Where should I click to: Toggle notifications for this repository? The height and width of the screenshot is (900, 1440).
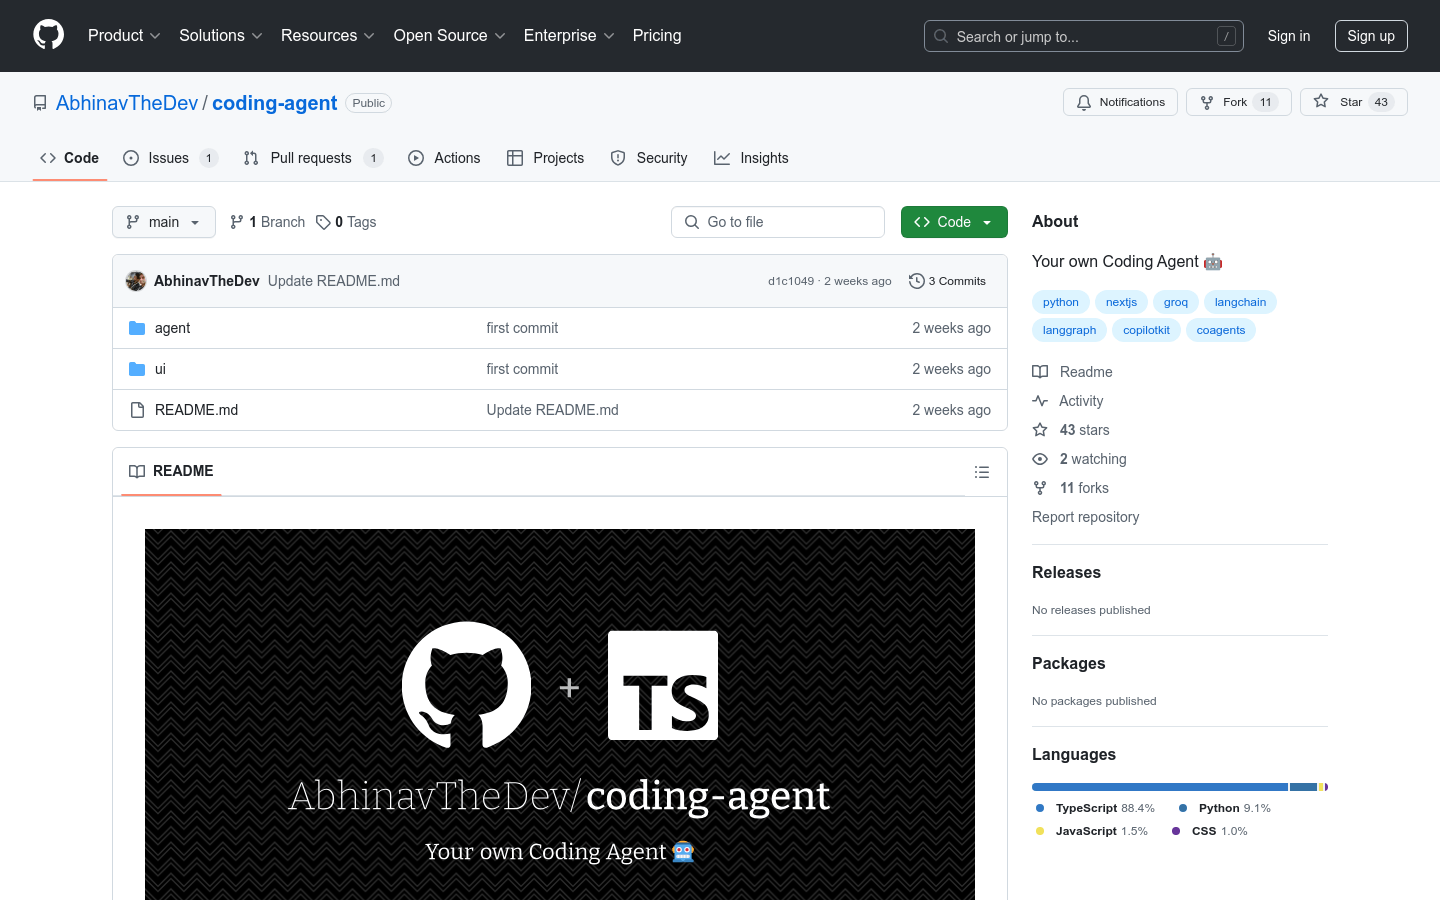[x=1120, y=101]
